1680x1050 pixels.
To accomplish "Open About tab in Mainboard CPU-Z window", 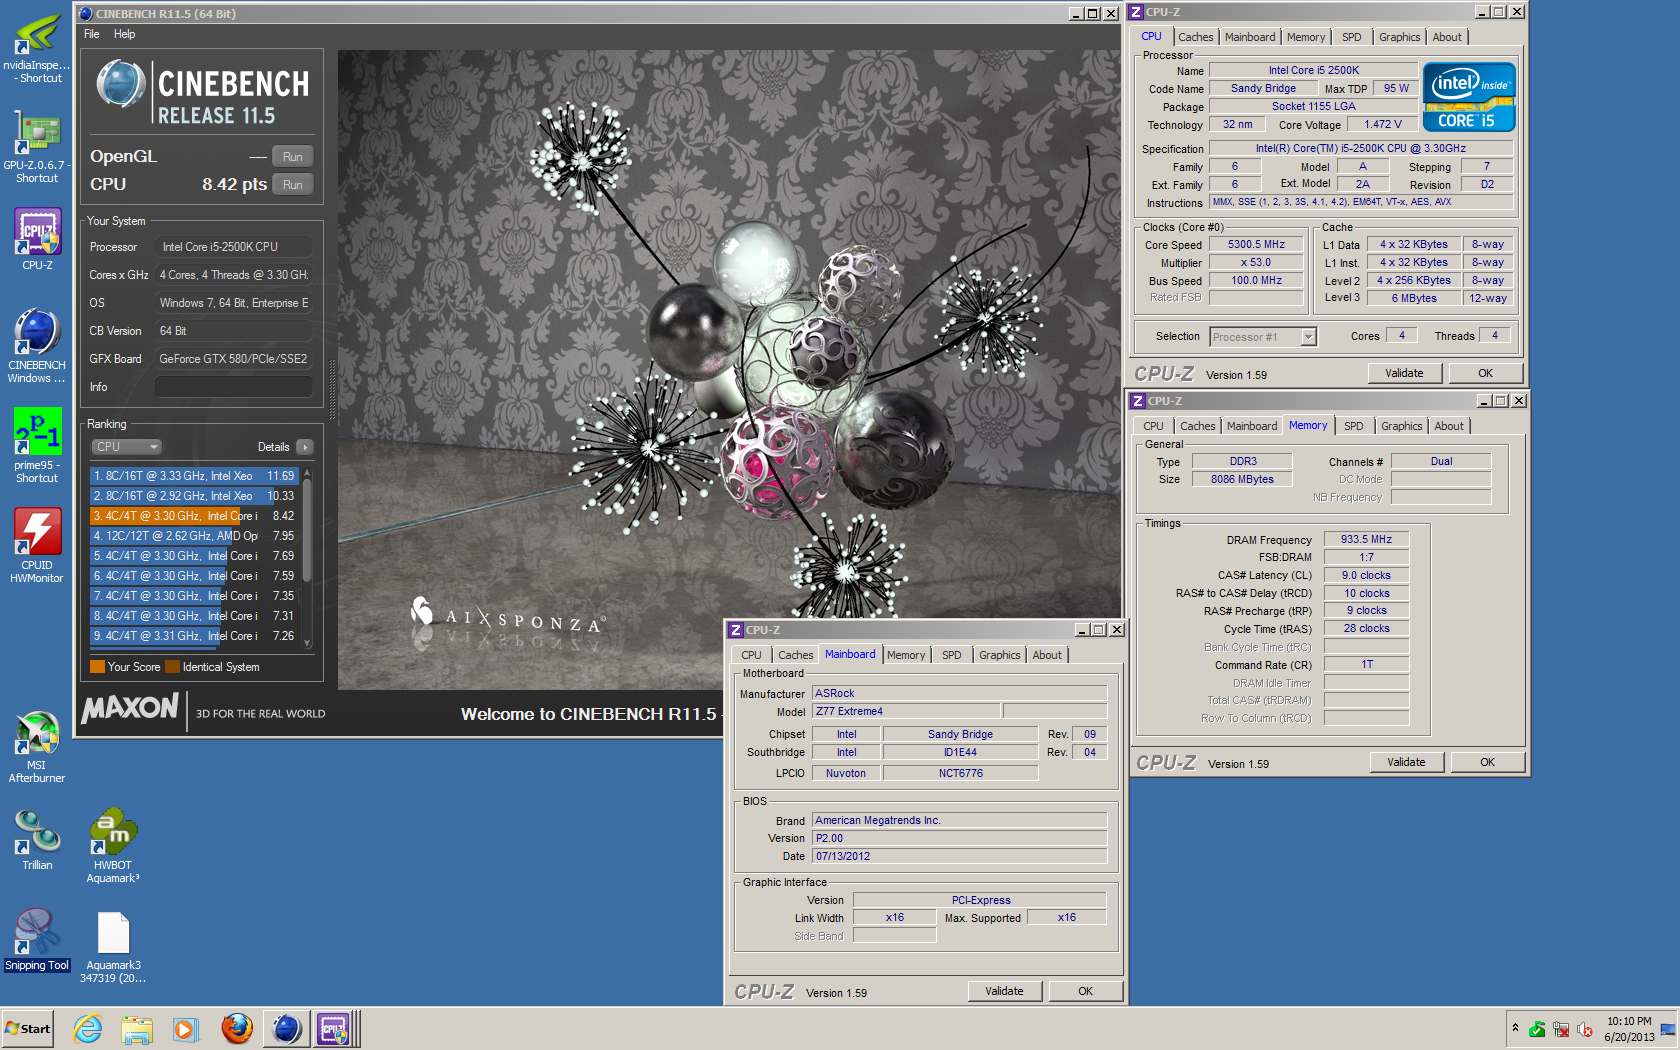I will coord(1047,655).
